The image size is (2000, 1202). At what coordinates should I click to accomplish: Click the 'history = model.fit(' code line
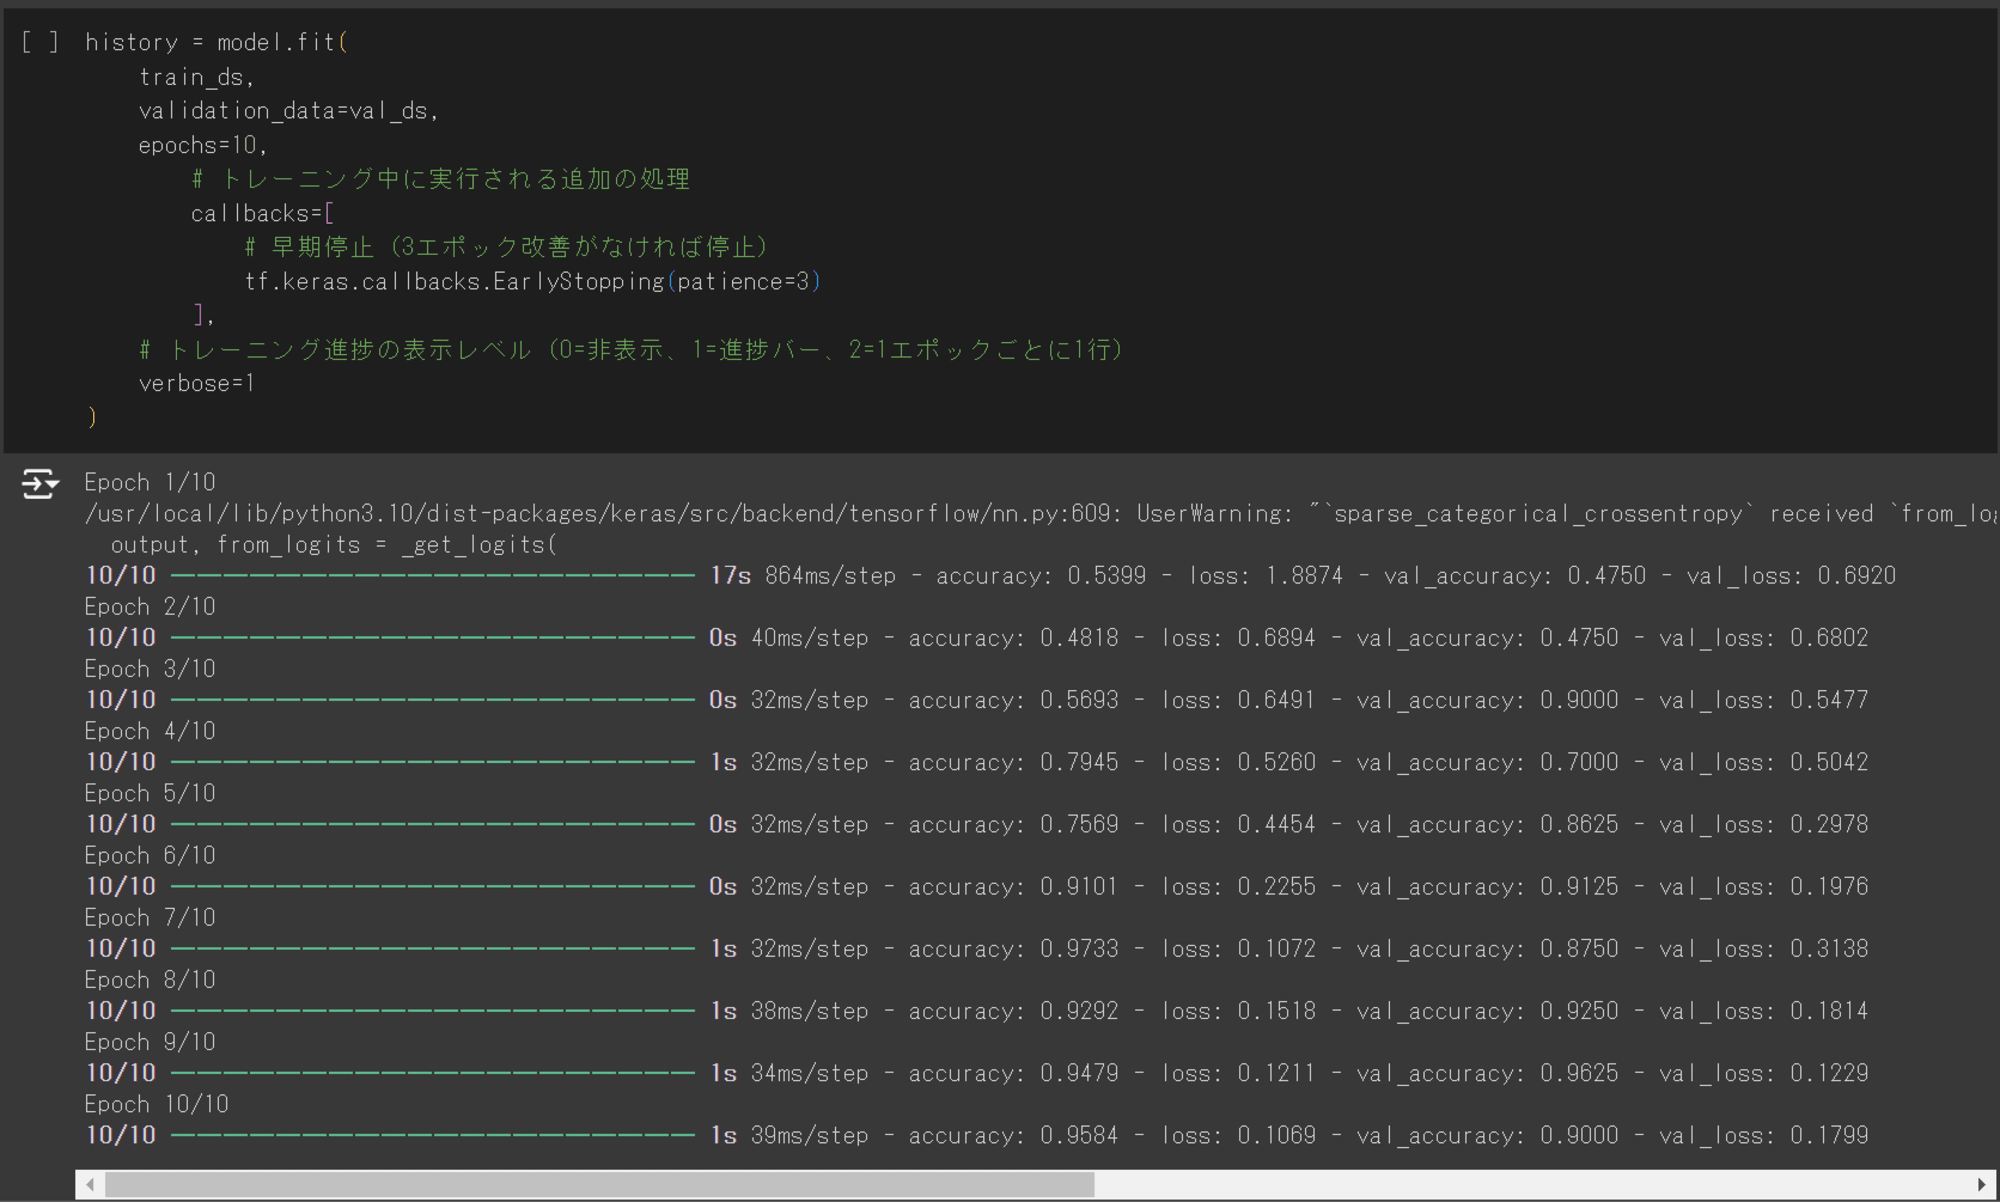pos(216,42)
